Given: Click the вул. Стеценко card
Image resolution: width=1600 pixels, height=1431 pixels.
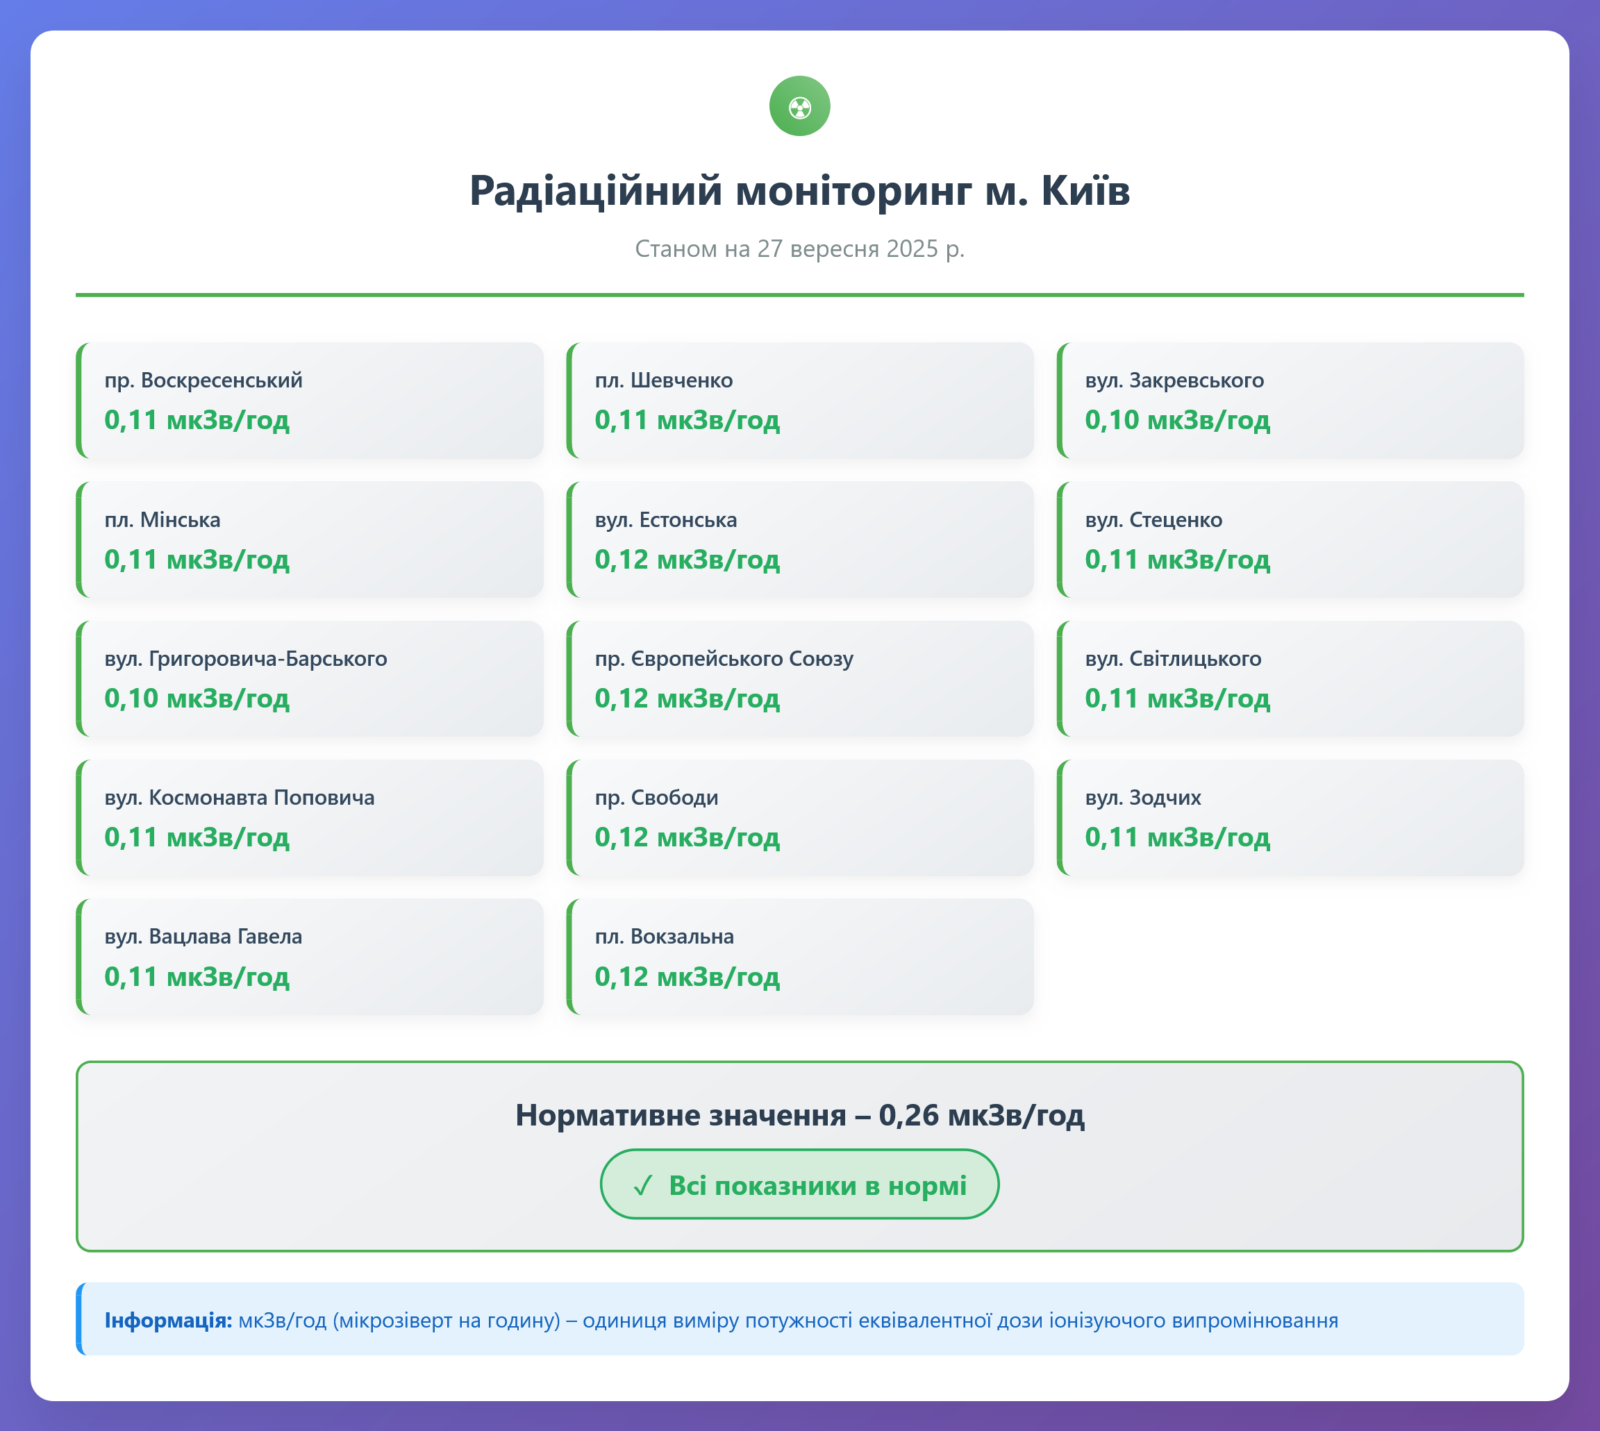Looking at the screenshot, I should point(1290,540).
